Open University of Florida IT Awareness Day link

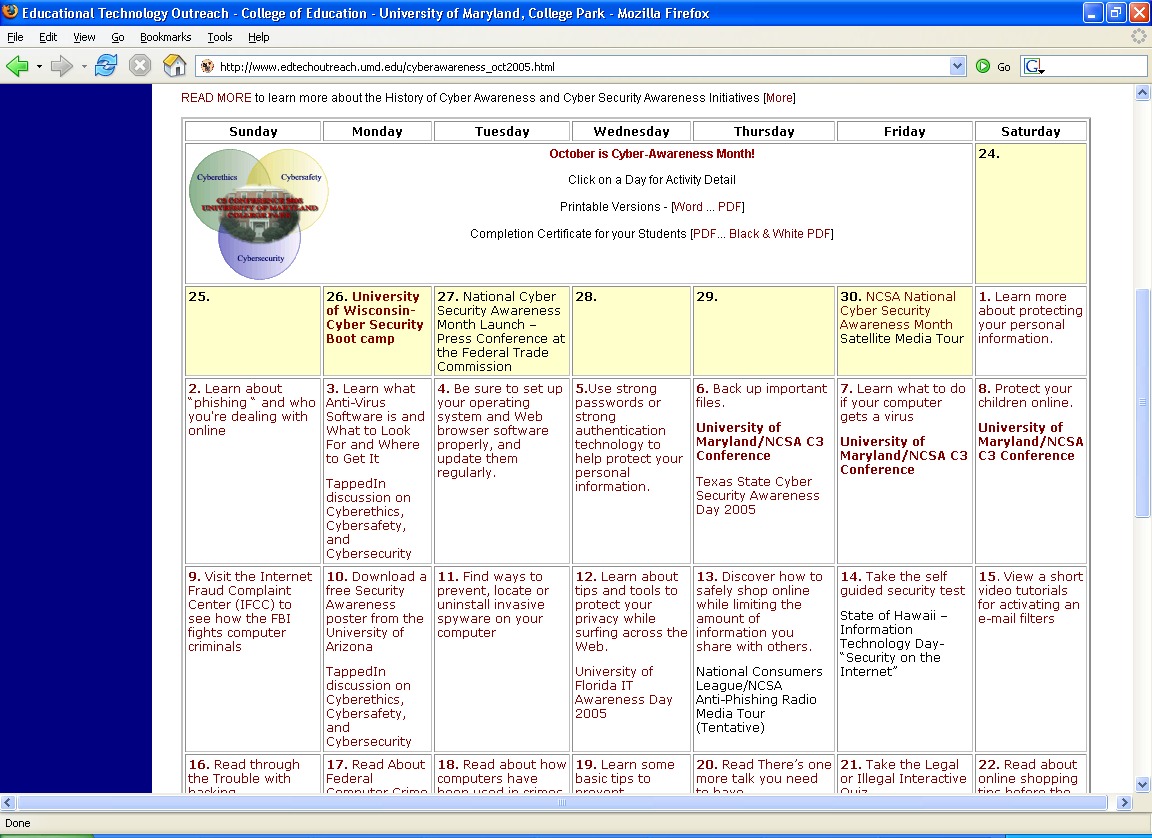(624, 692)
